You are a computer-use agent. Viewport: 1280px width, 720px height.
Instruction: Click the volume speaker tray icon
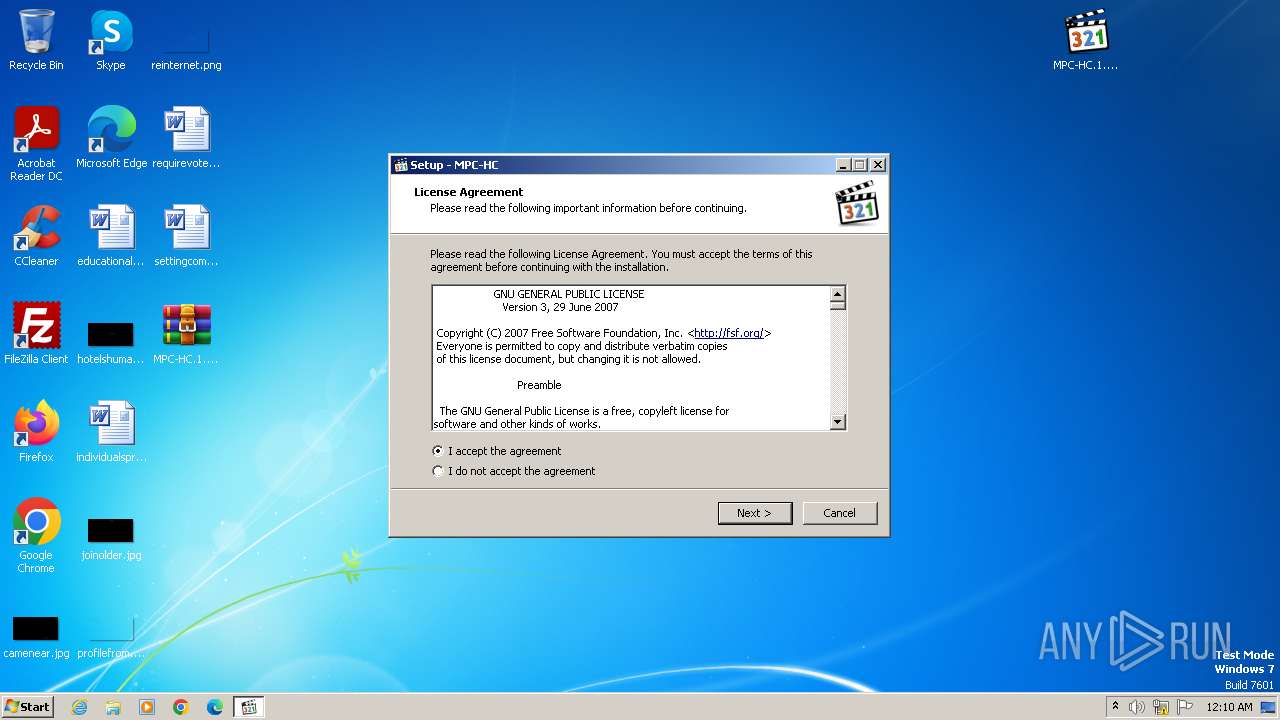pyautogui.click(x=1137, y=707)
